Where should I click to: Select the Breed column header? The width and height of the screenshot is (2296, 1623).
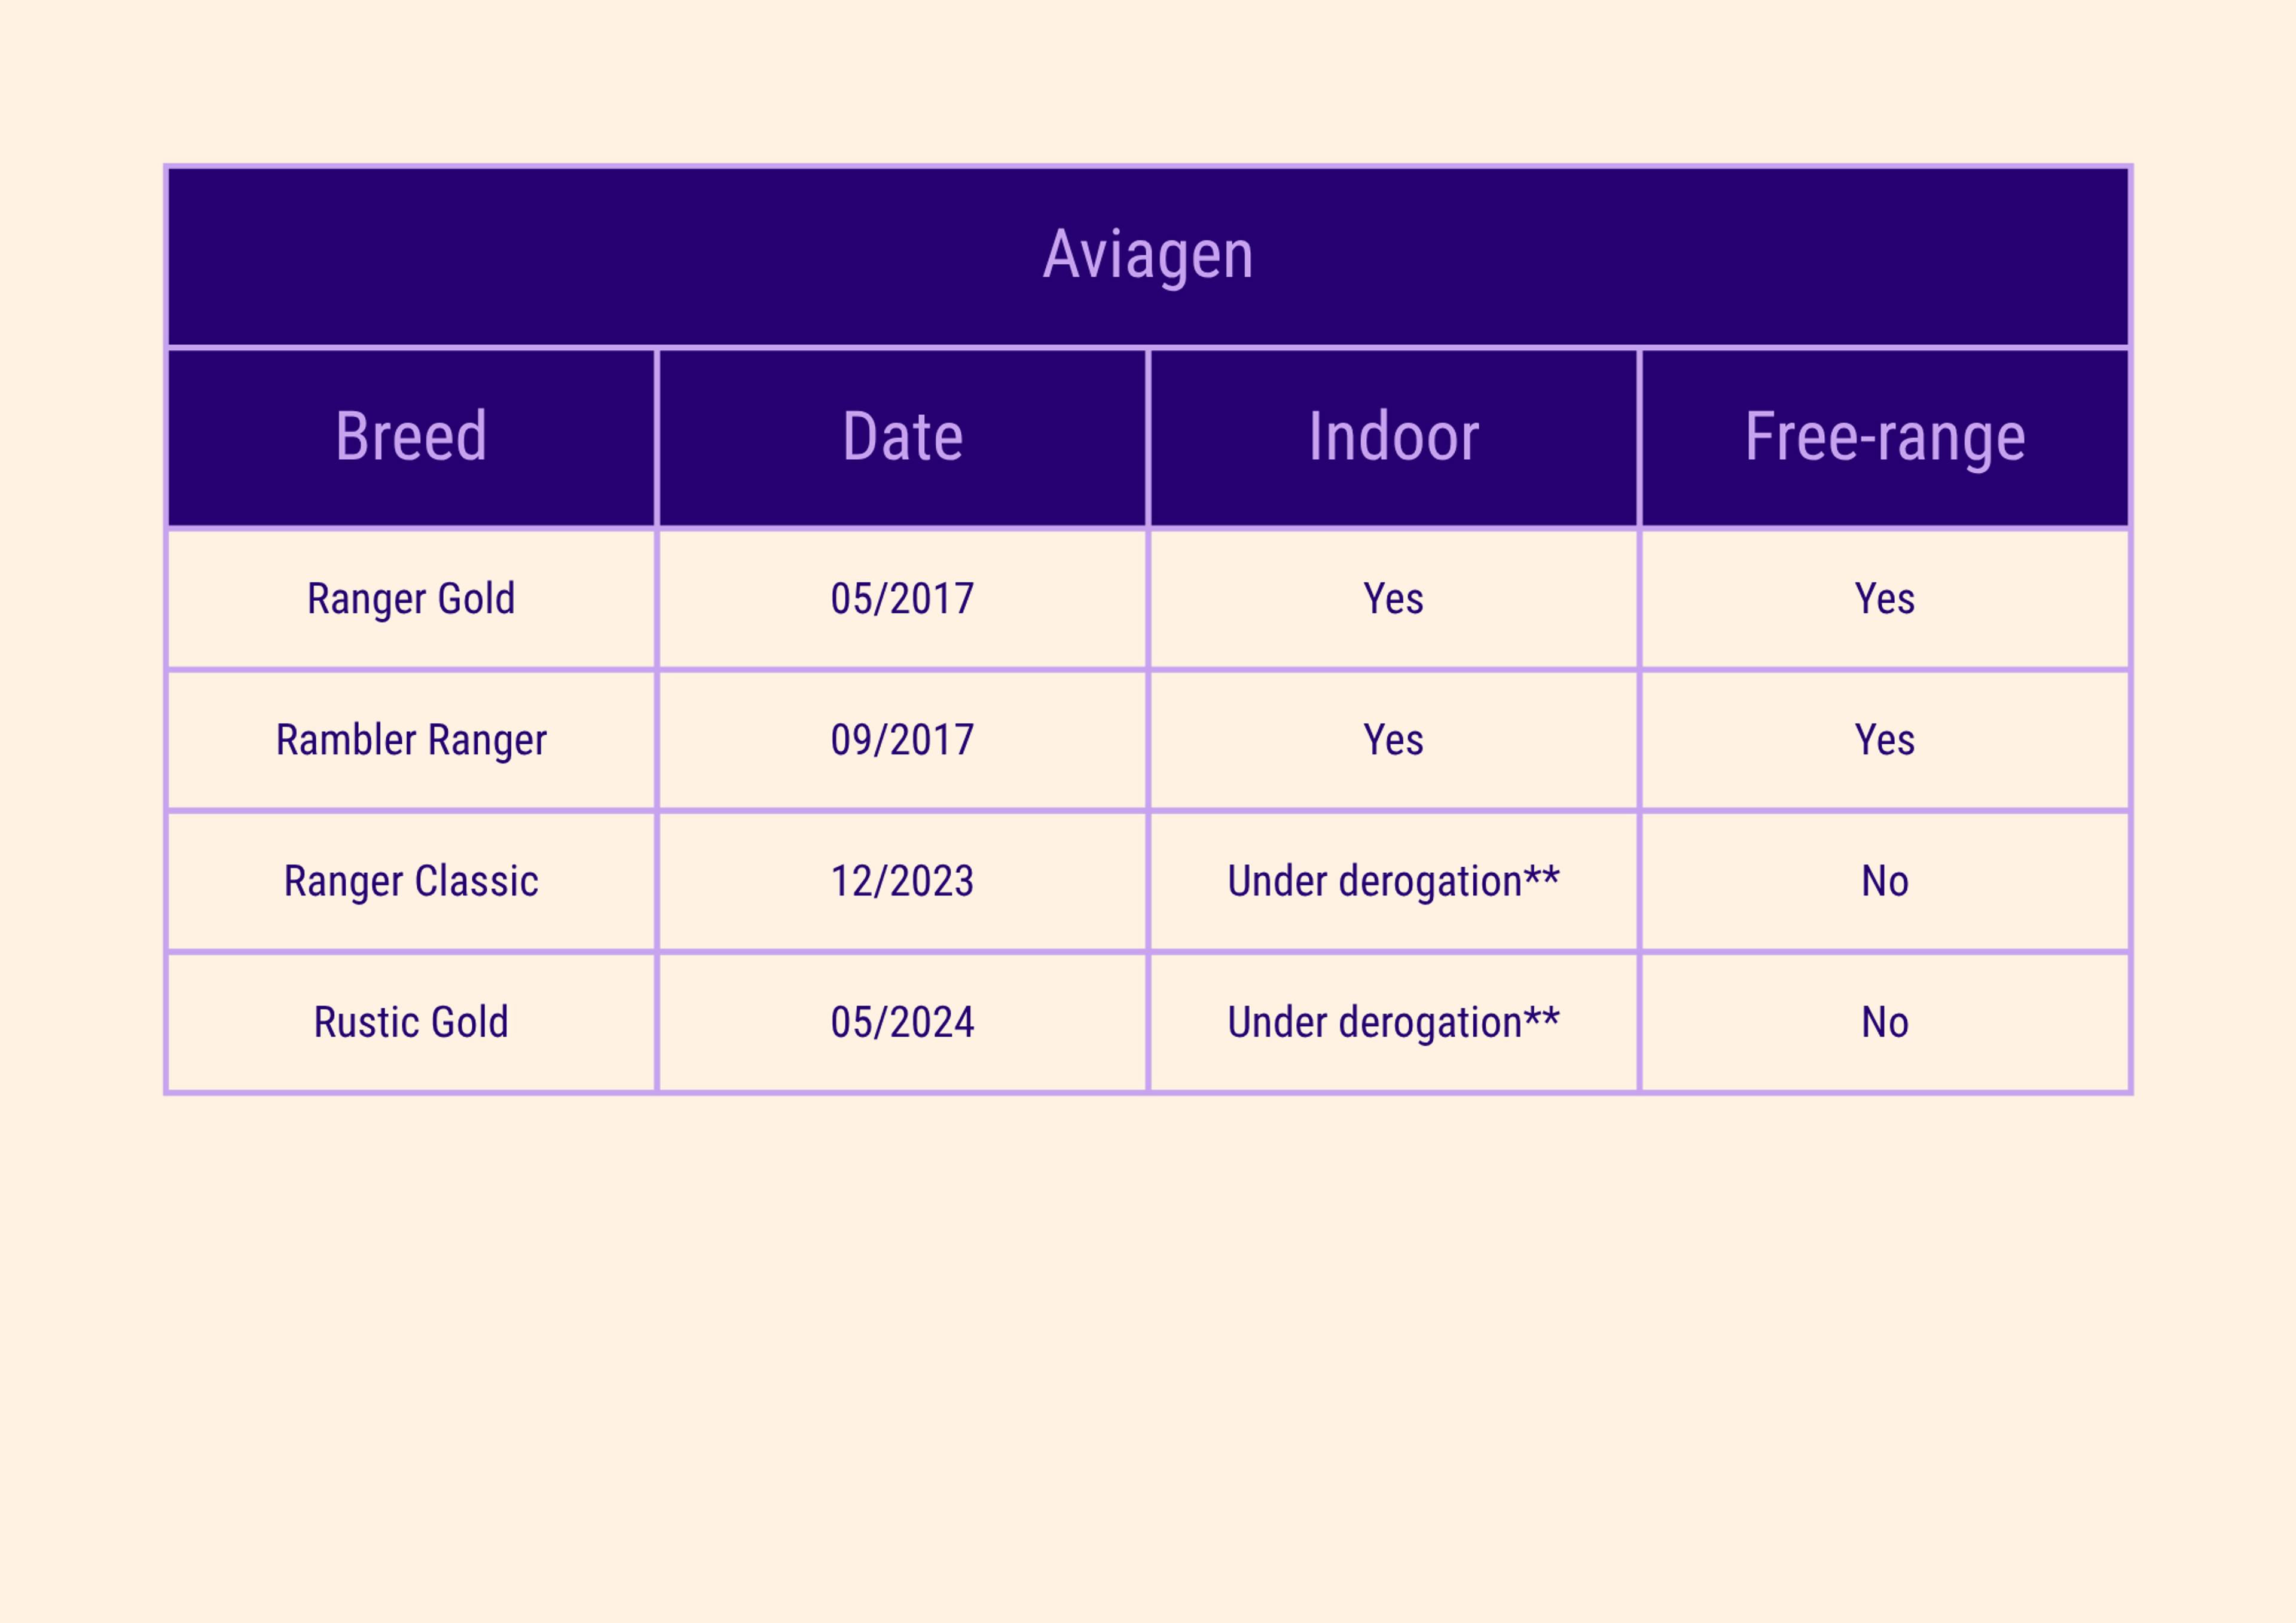[411, 437]
